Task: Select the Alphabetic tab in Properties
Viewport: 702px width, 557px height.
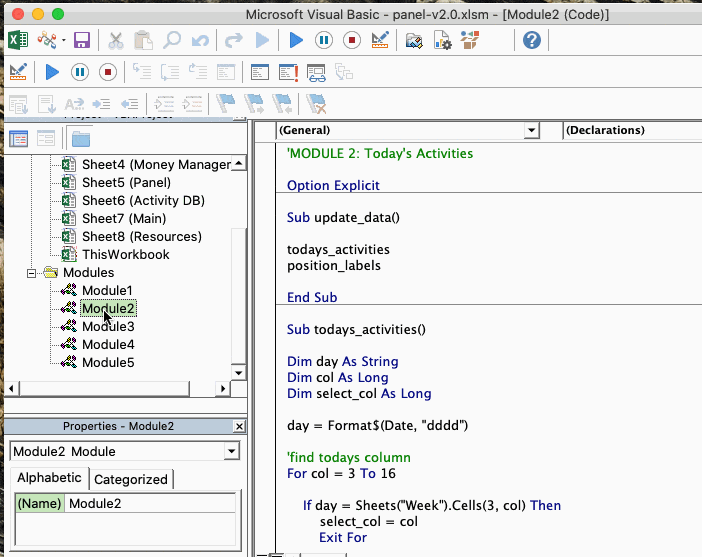Action: pyautogui.click(x=49, y=478)
